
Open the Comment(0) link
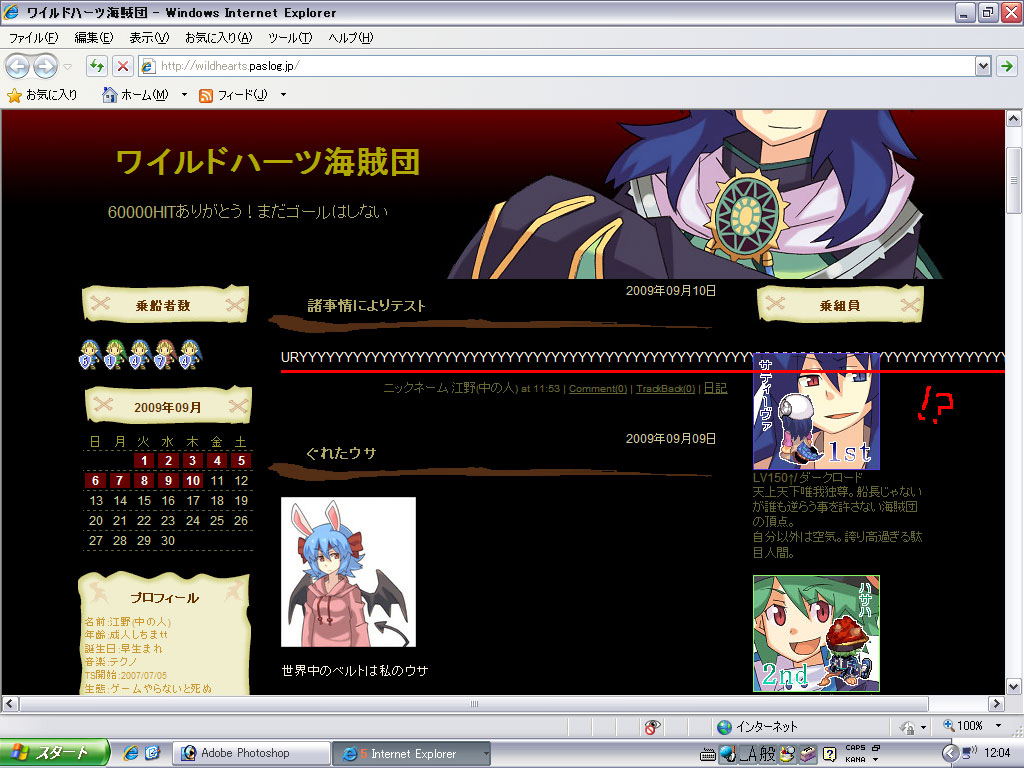tap(598, 389)
